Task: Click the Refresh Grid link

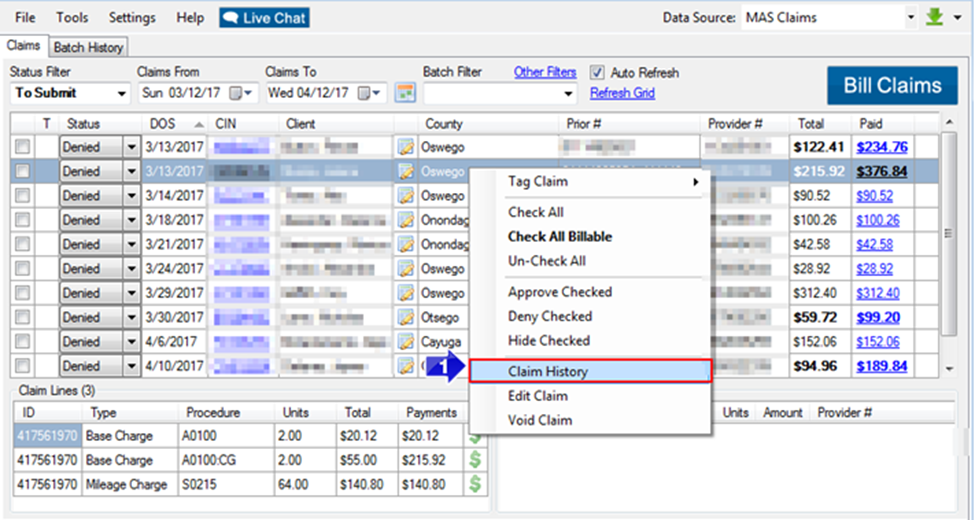Action: click(622, 93)
